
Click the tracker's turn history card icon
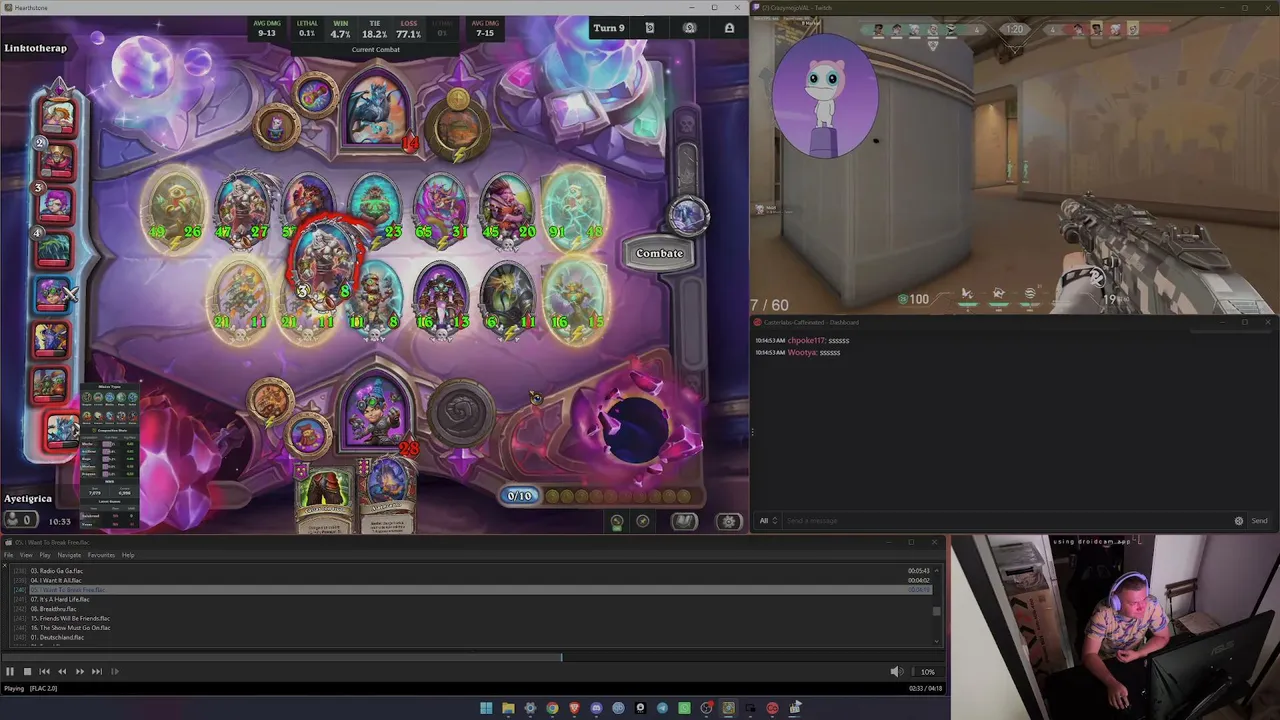point(649,28)
